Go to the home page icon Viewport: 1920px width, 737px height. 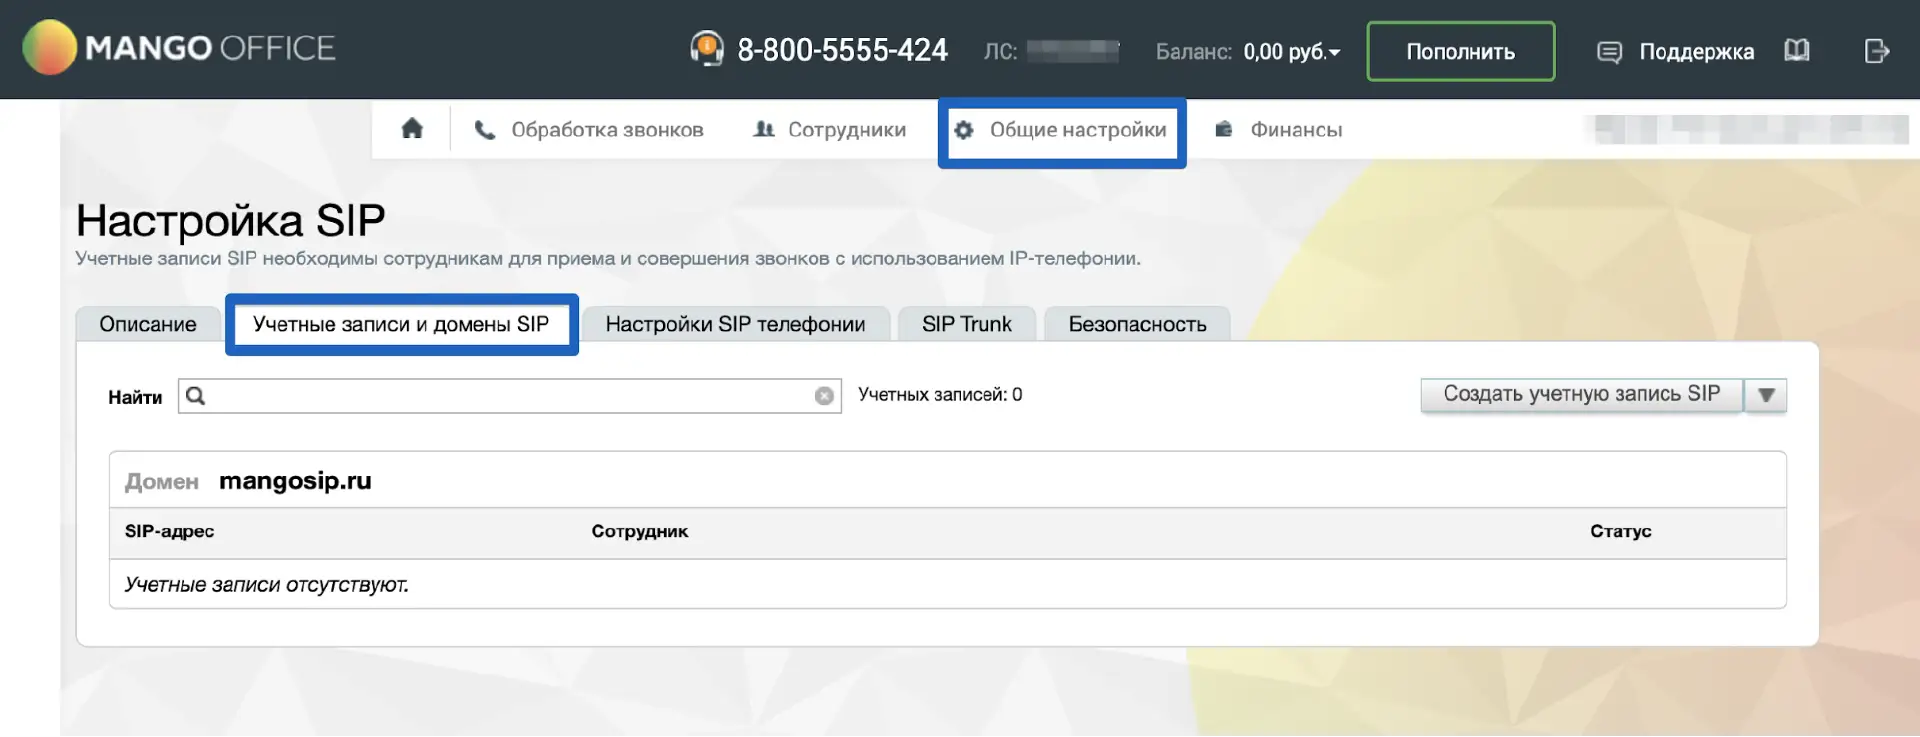point(412,128)
